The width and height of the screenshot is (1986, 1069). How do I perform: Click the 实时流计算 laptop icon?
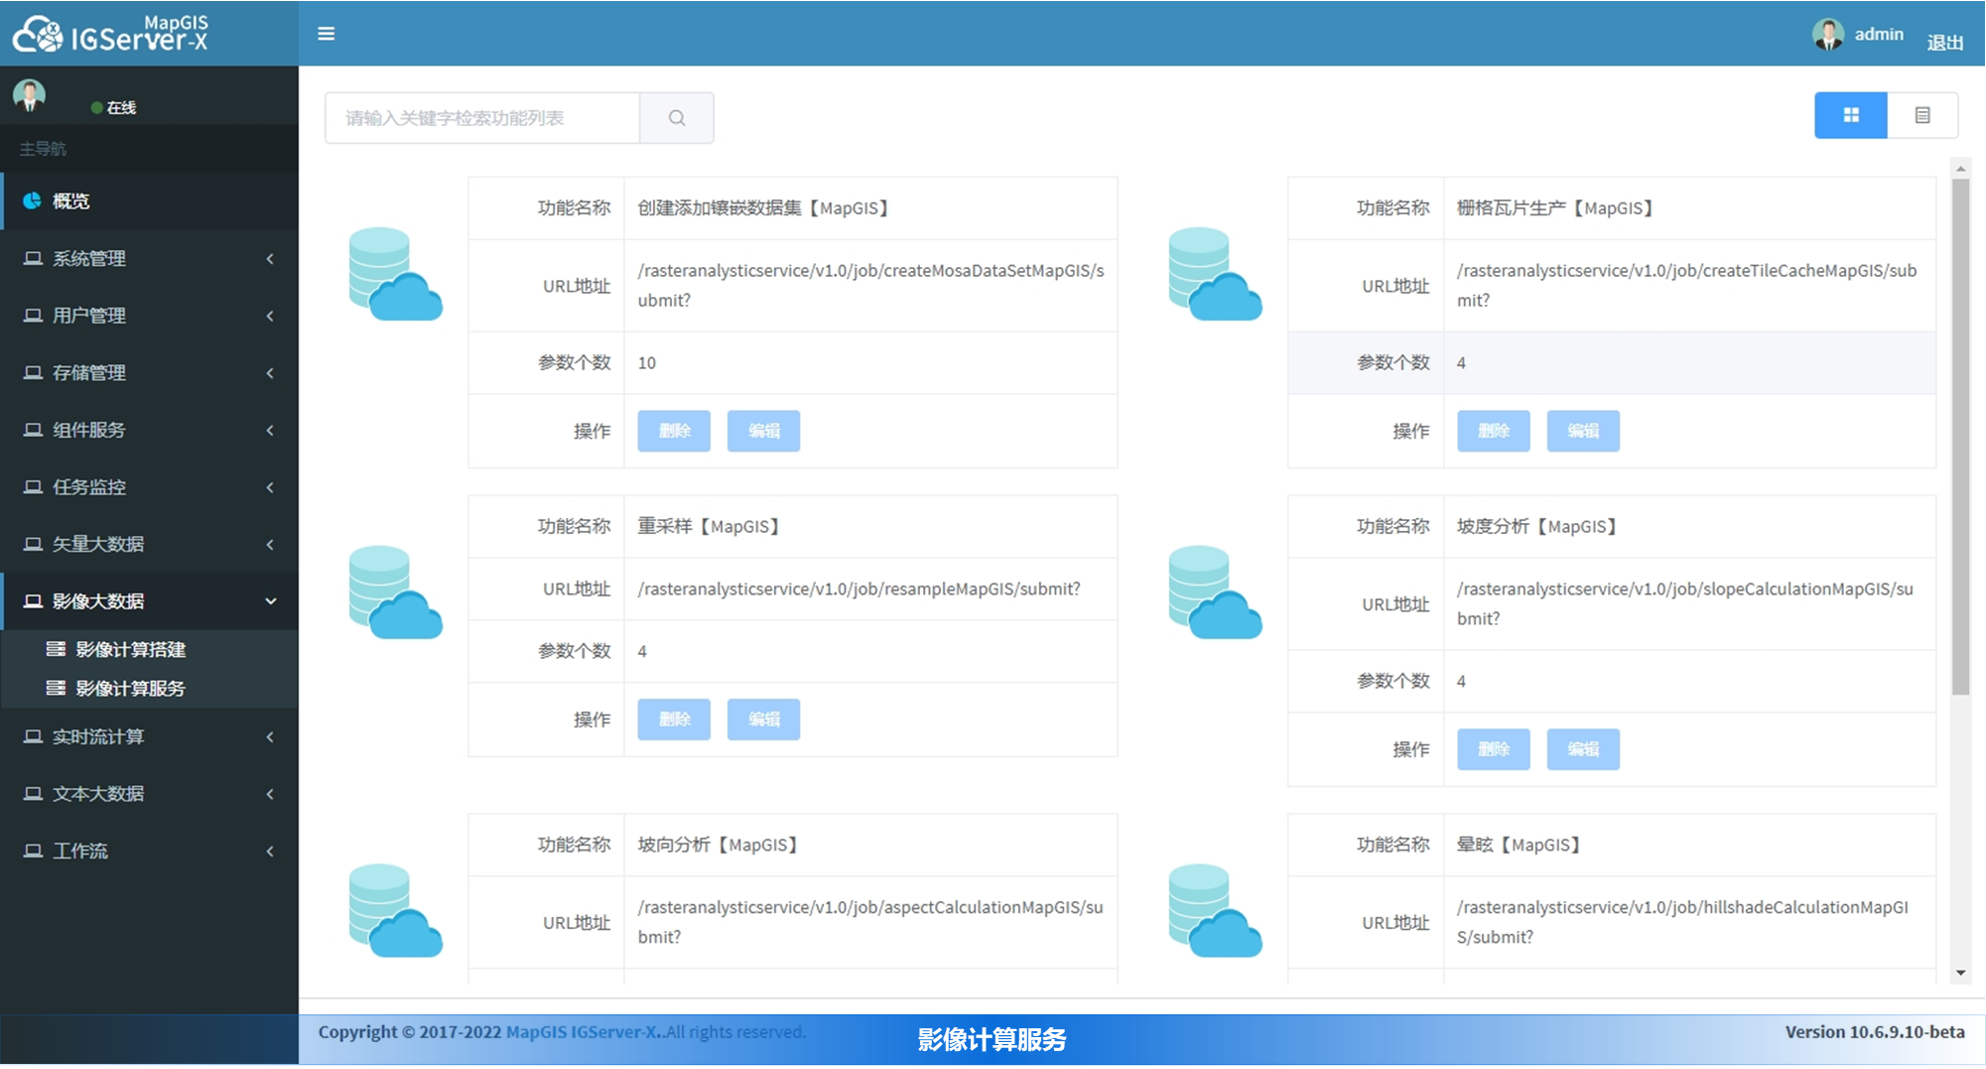(x=33, y=736)
